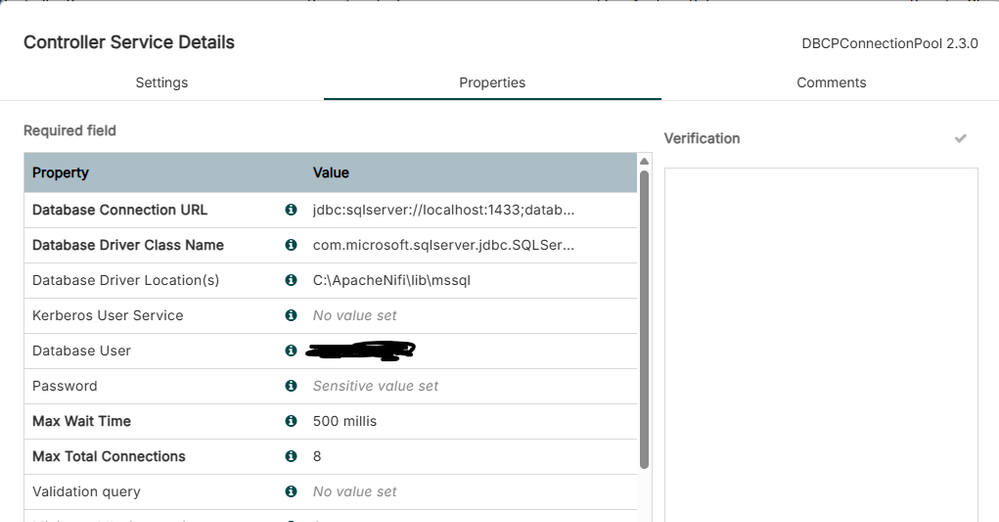The image size is (999, 522).
Task: Open the Comments tab
Action: click(831, 83)
